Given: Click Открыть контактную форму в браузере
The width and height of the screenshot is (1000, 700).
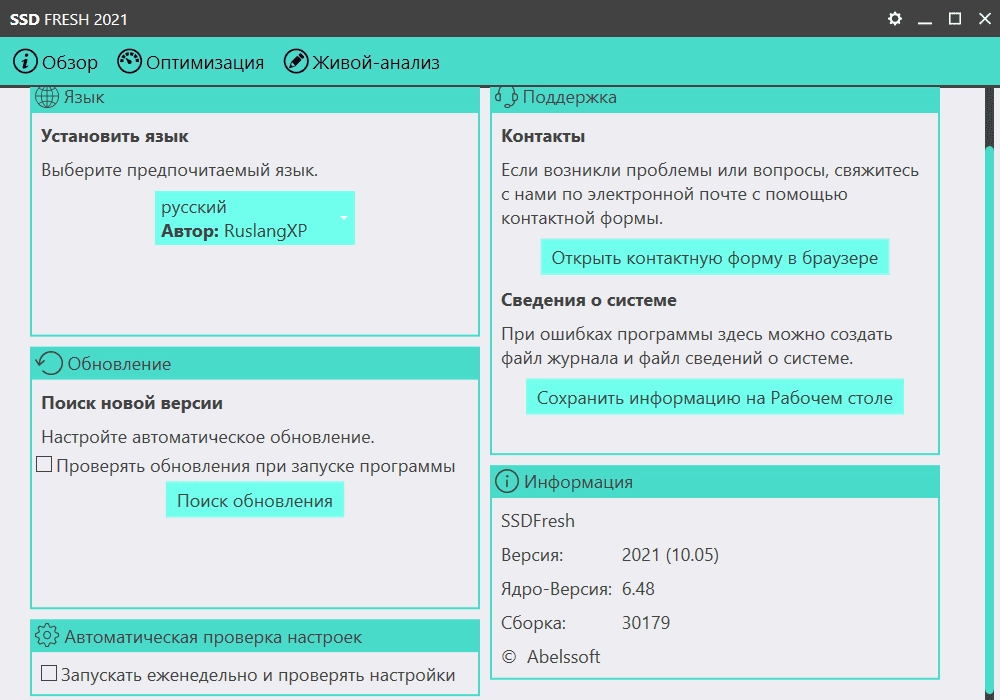Looking at the screenshot, I should click(x=714, y=258).
